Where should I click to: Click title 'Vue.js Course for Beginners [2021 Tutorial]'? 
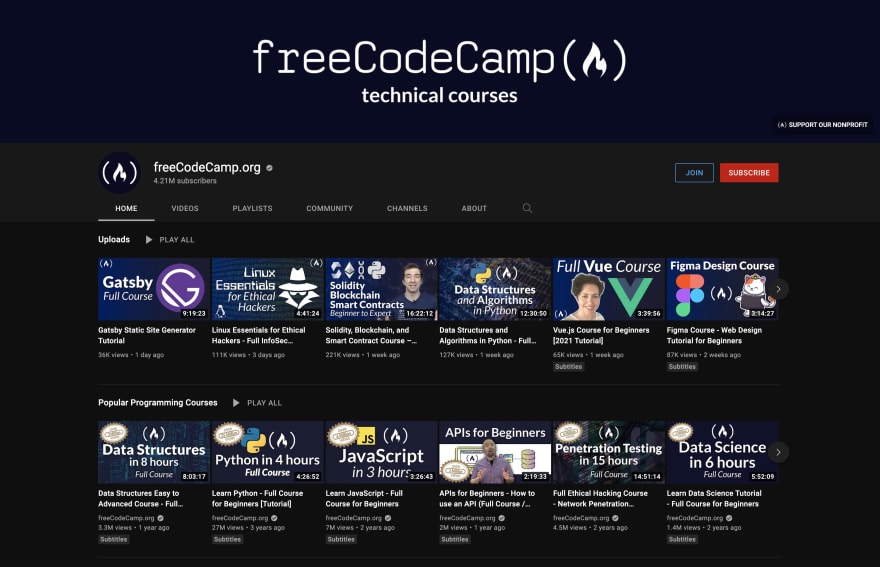pyautogui.click(x=601, y=335)
